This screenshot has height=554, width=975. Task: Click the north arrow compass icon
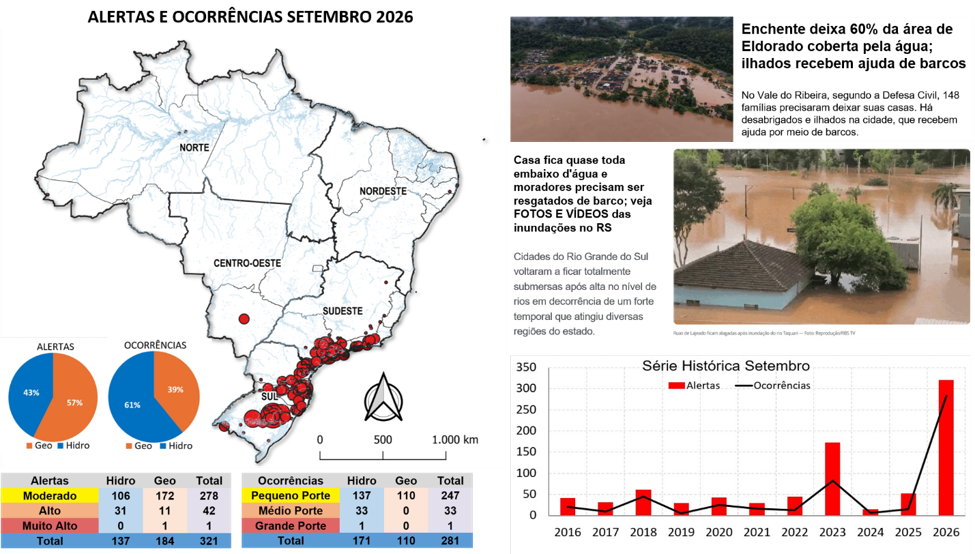[x=382, y=398]
